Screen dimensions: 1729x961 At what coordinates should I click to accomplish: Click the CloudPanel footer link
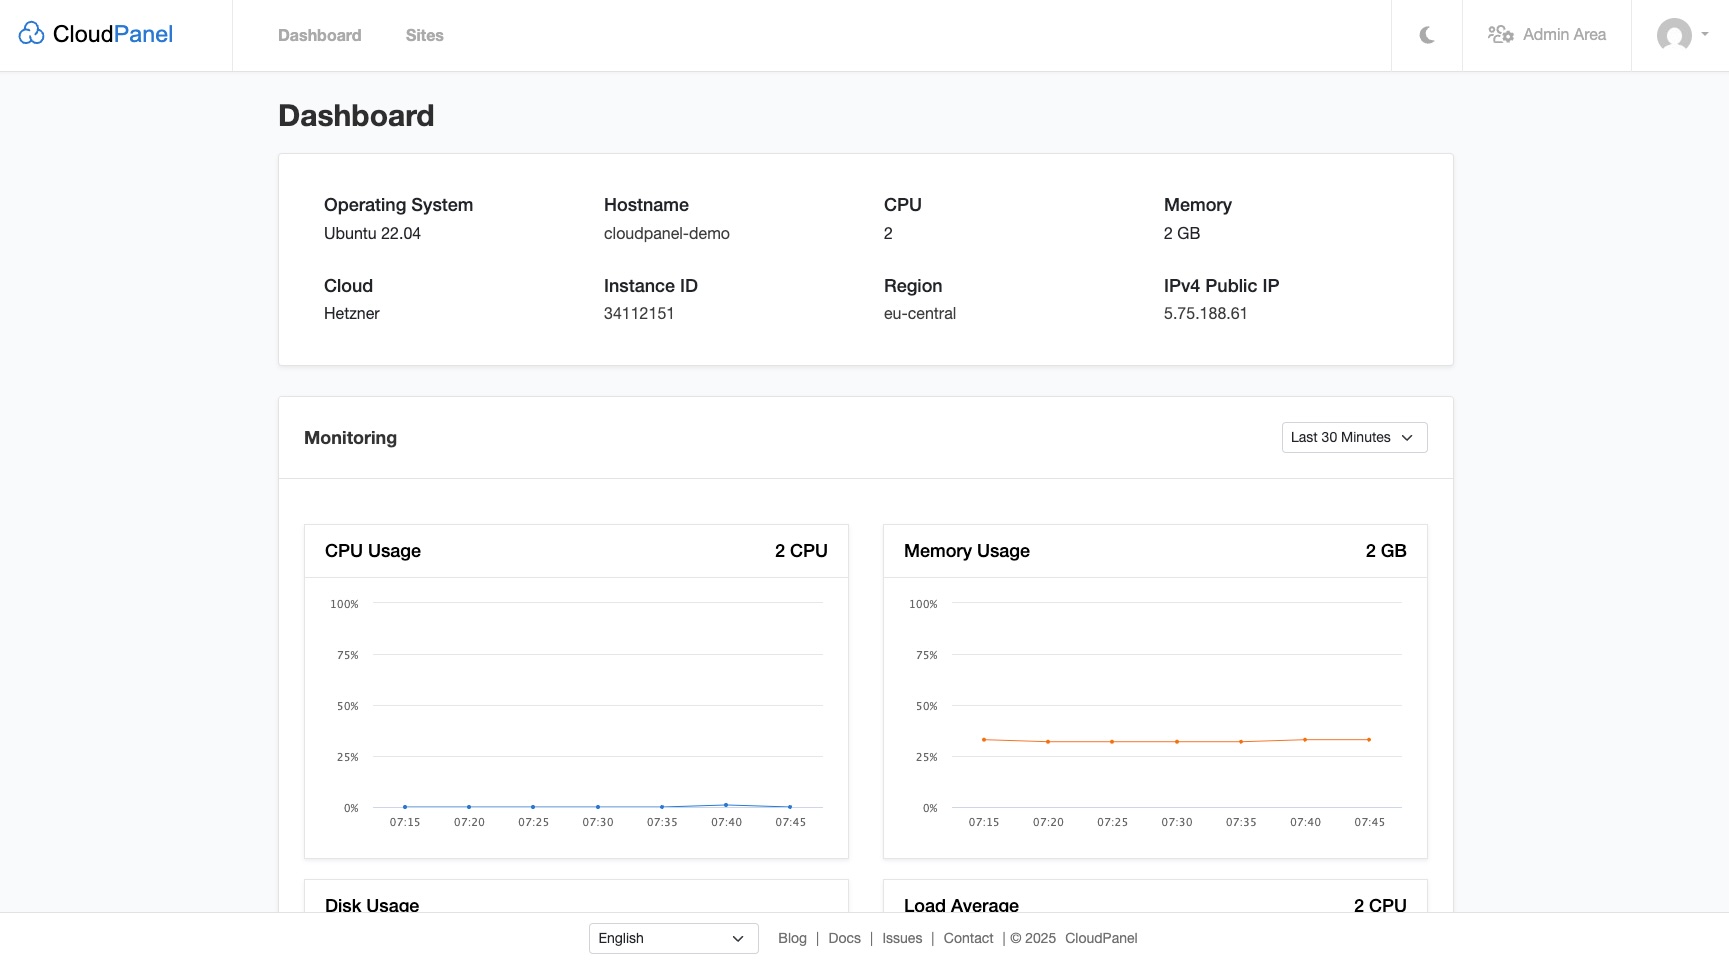click(1101, 938)
